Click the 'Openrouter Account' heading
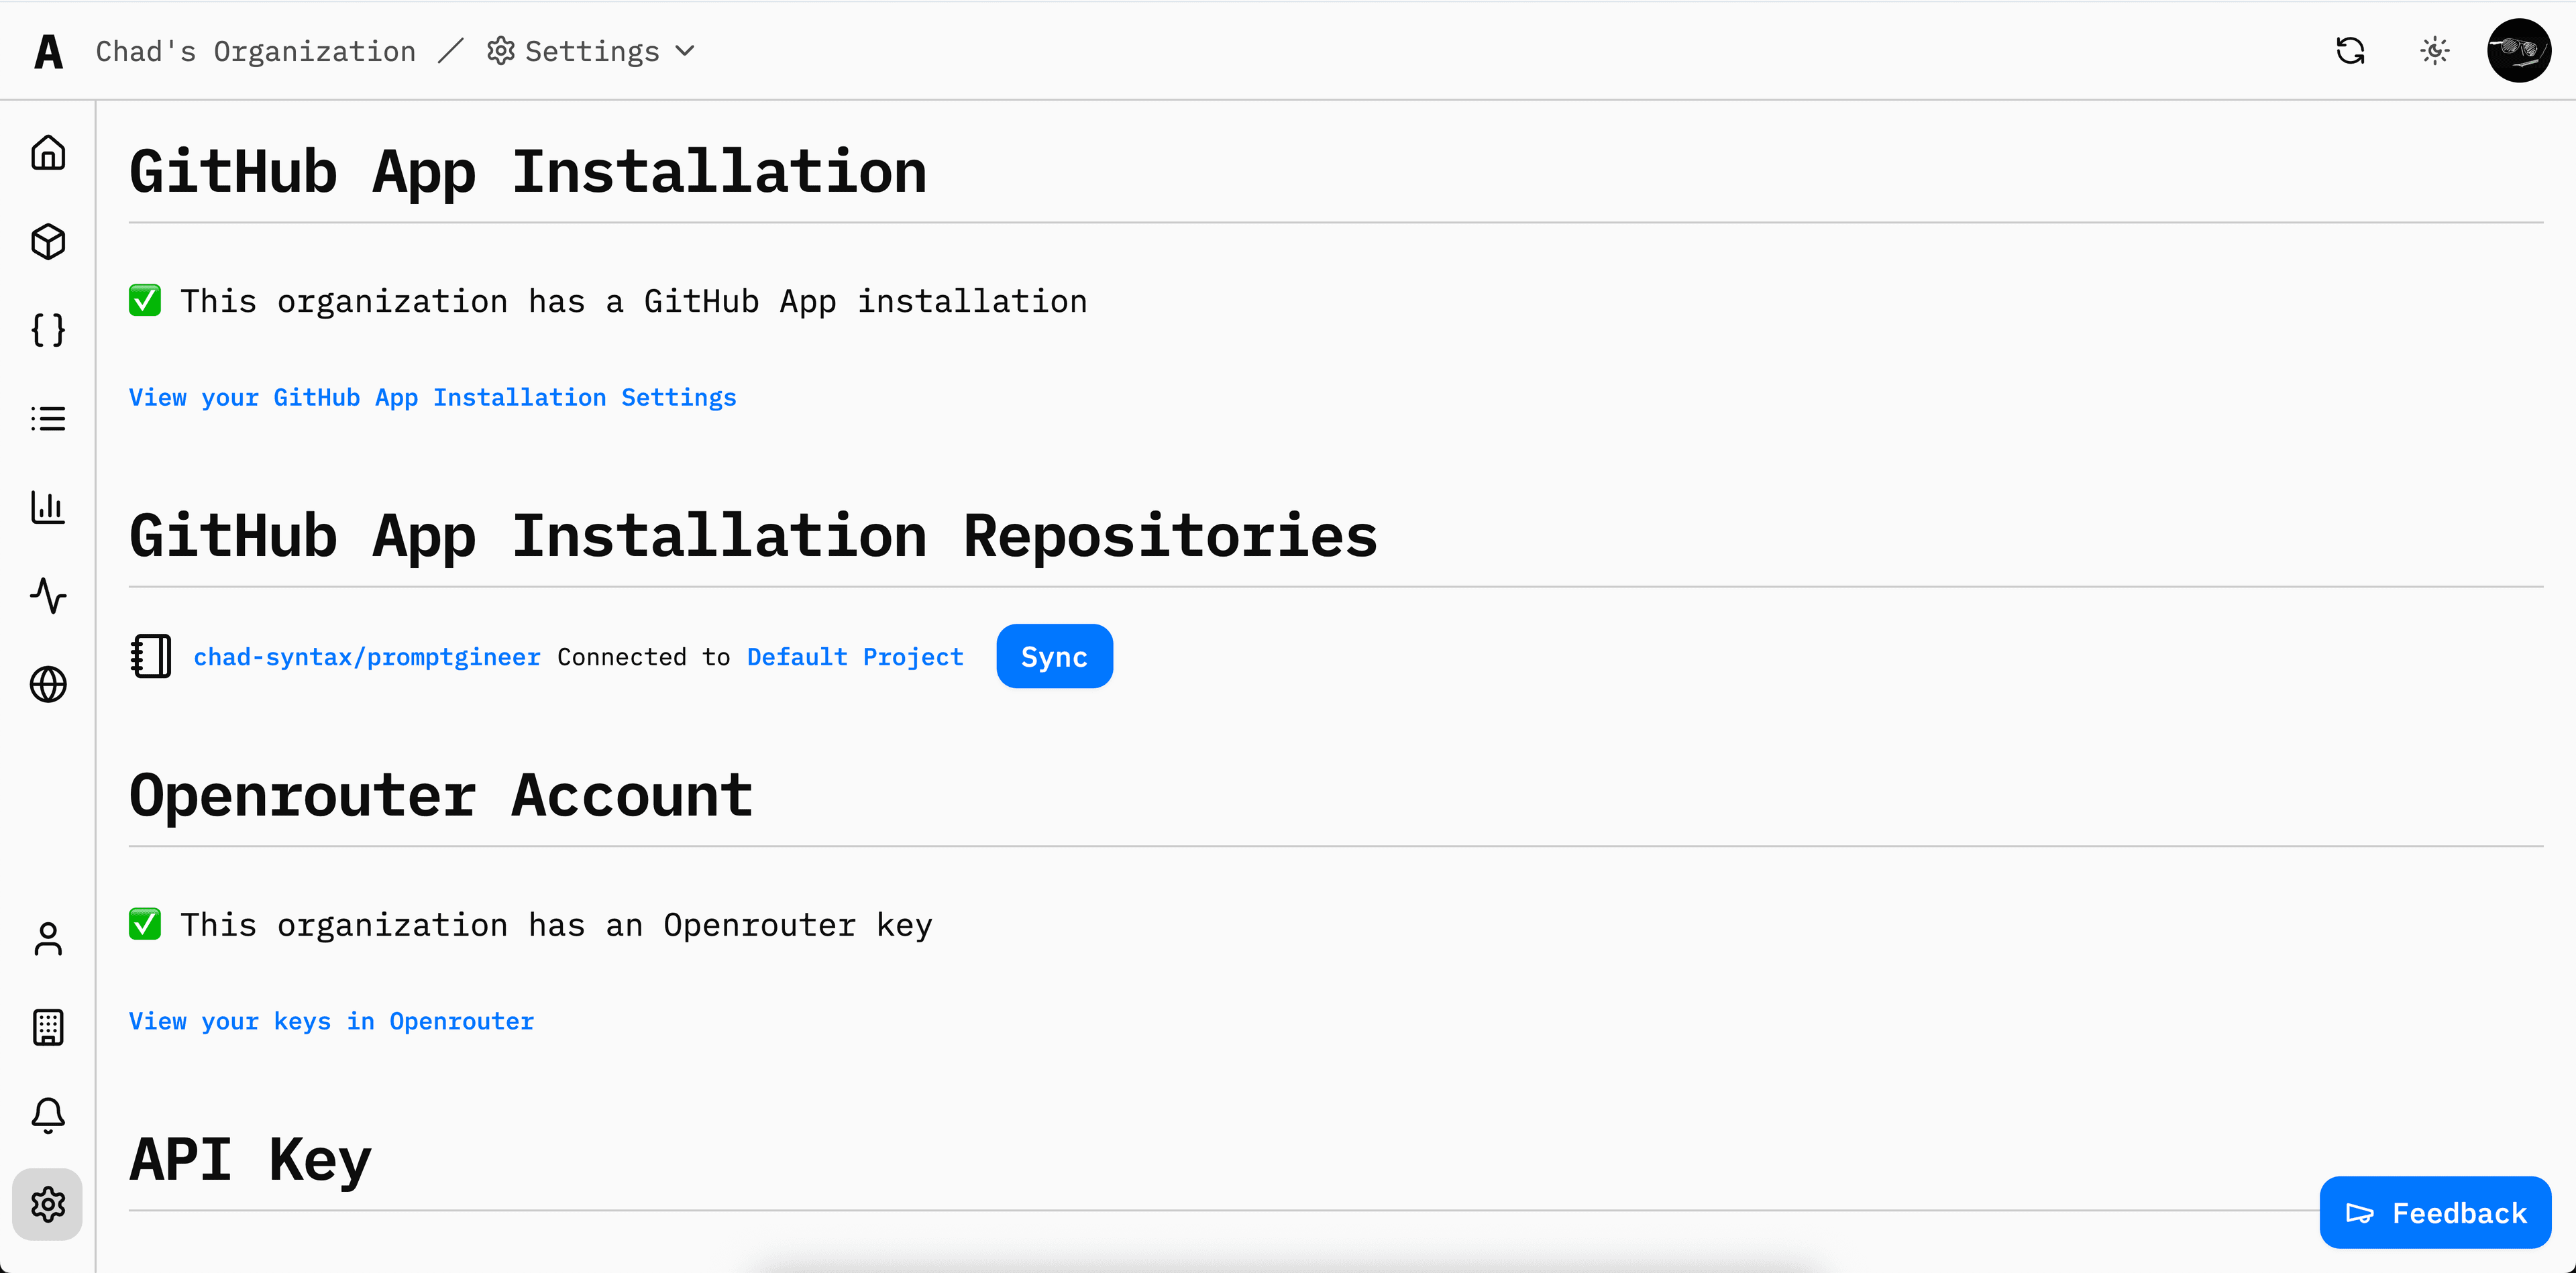Image resolution: width=2576 pixels, height=1273 pixels. pyautogui.click(x=441, y=796)
